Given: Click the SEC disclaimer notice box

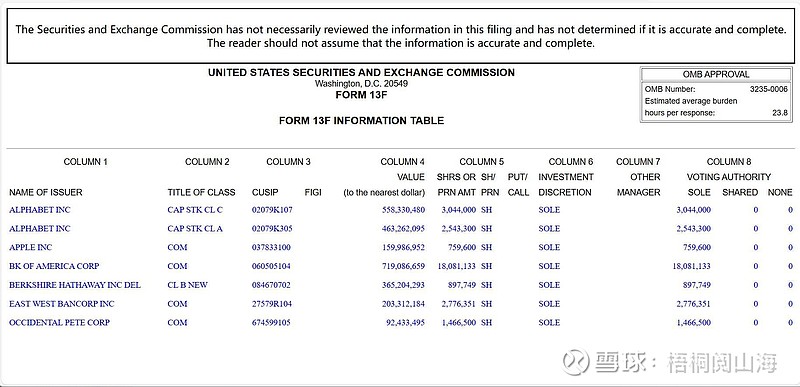Looking at the screenshot, I should coord(399,36).
